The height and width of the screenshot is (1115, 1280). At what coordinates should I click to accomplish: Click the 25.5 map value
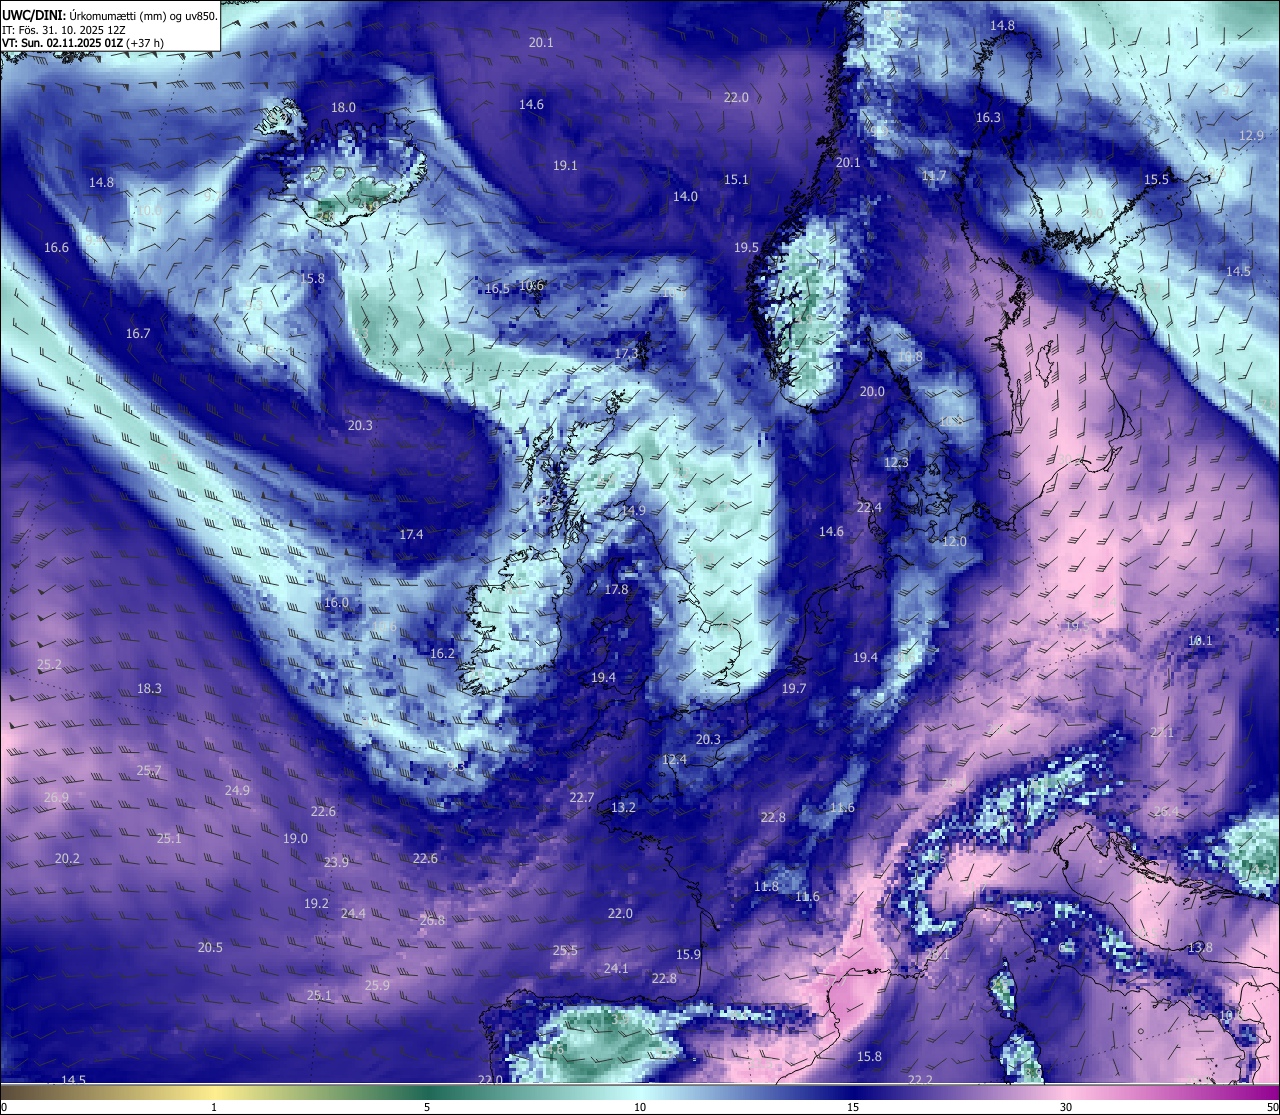coord(565,950)
